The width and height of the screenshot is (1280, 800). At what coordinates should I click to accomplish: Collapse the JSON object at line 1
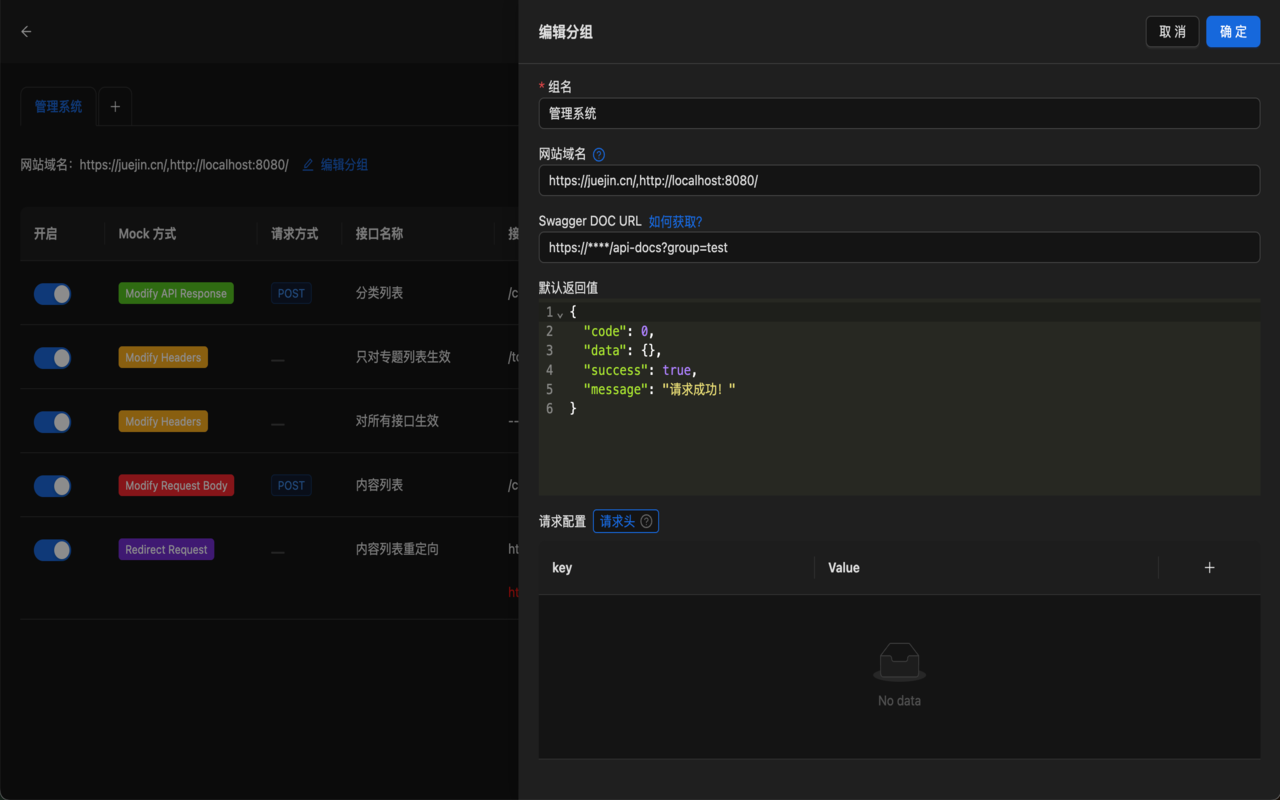558,311
